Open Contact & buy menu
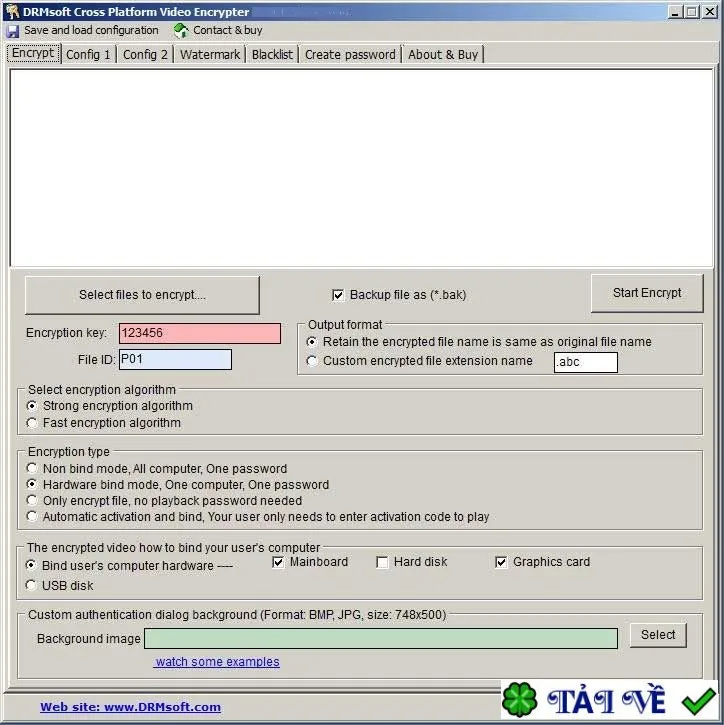The width and height of the screenshot is (724, 725). (x=227, y=31)
